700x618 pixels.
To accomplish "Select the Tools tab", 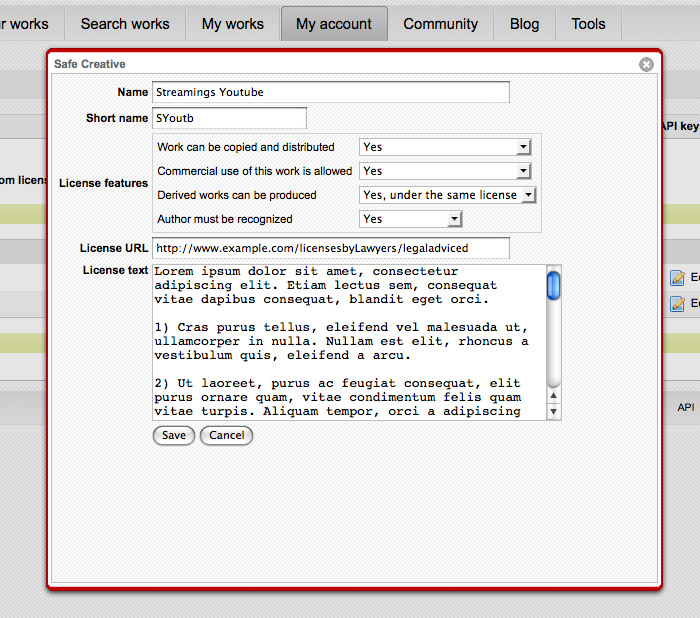I will click(588, 24).
